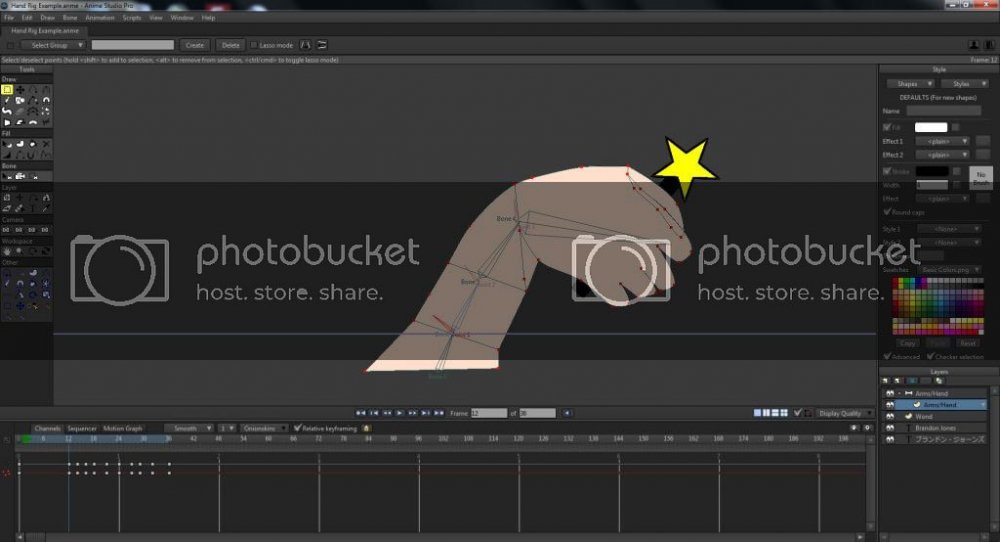Switch to the Motion Graph tab
The height and width of the screenshot is (542, 1000).
point(123,428)
